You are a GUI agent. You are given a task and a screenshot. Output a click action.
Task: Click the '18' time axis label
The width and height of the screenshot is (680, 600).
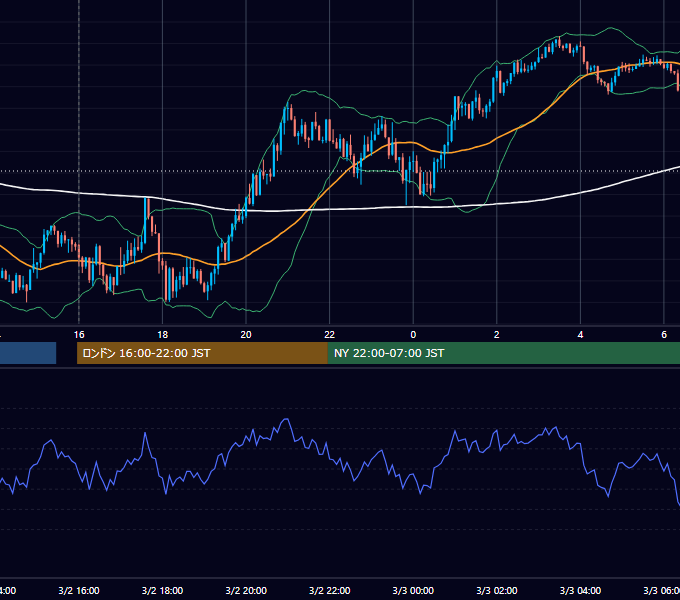click(x=162, y=335)
